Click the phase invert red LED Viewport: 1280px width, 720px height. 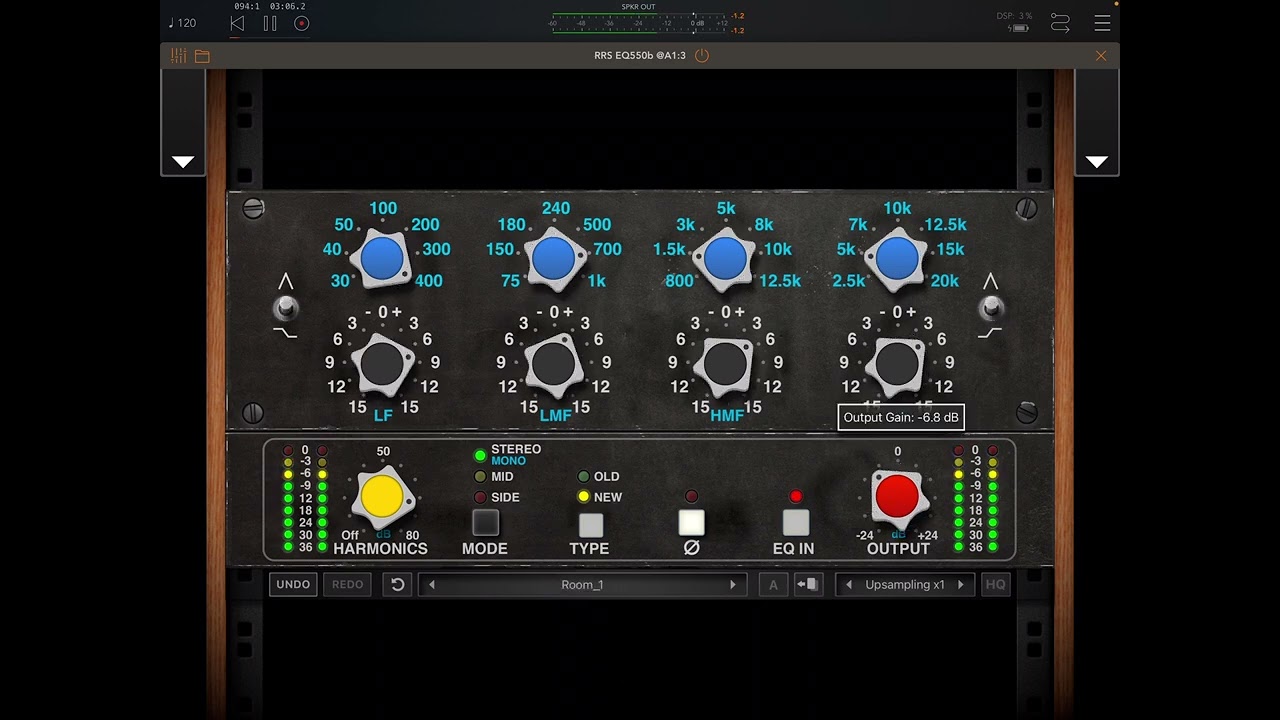tap(691, 496)
